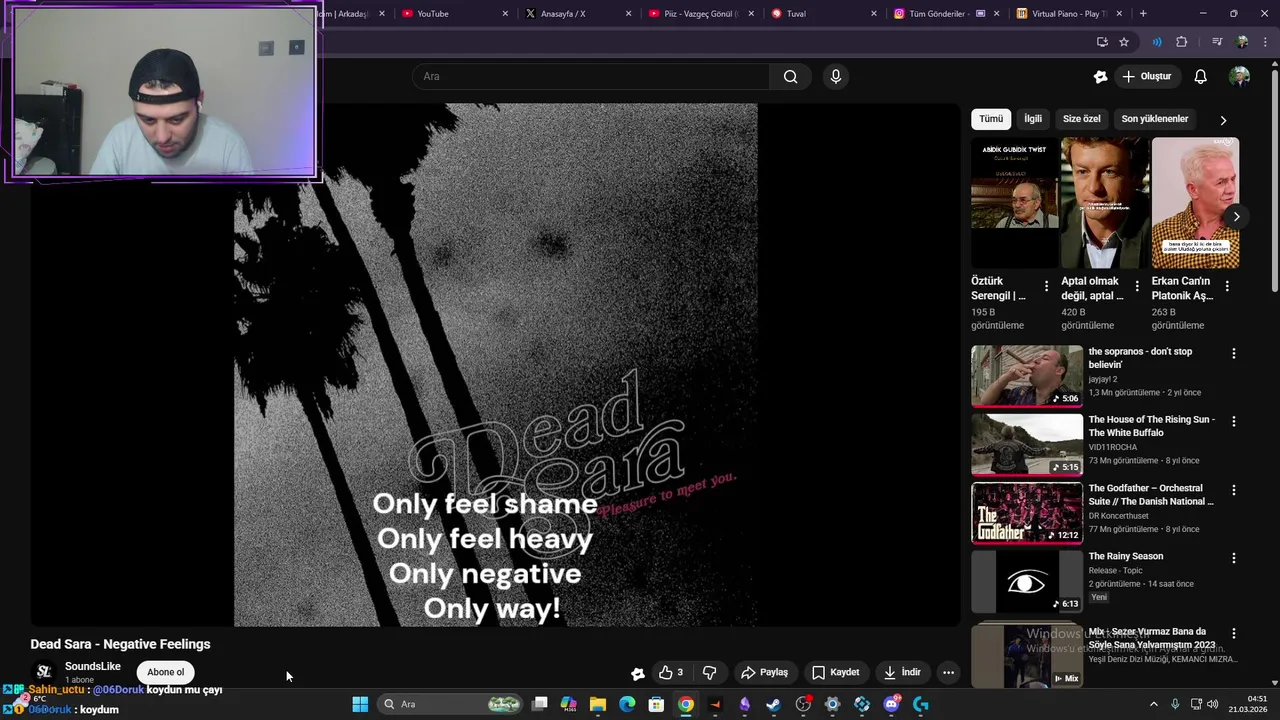The height and width of the screenshot is (720, 1280).
Task: Click the Oluştur create button
Action: click(1146, 76)
